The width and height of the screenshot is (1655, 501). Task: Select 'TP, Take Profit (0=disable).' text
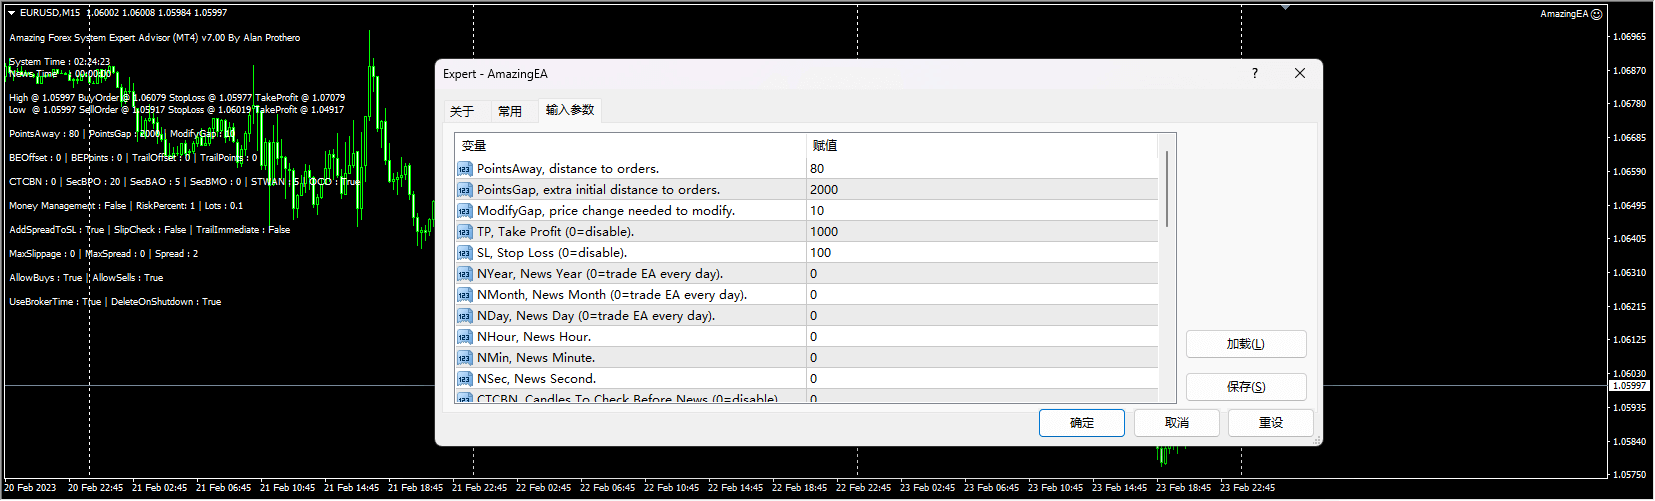[x=555, y=232]
